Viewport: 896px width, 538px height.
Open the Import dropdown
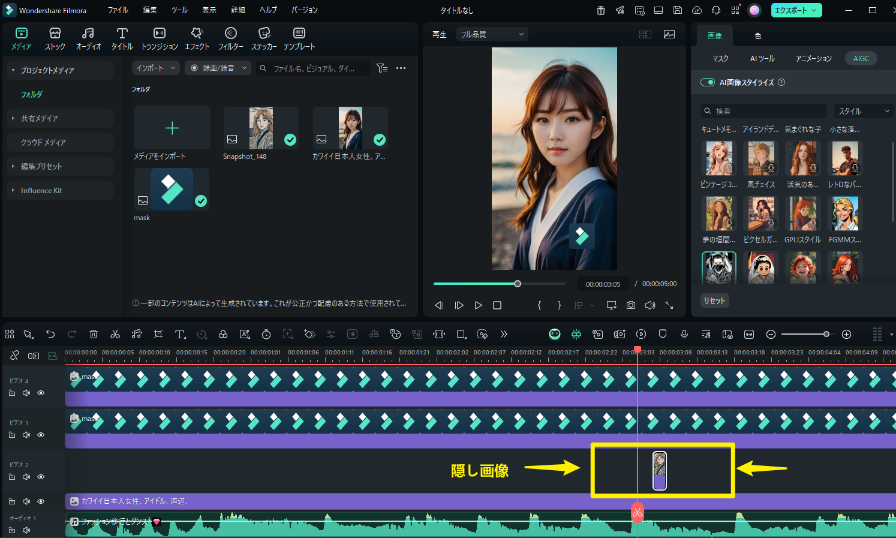click(156, 68)
